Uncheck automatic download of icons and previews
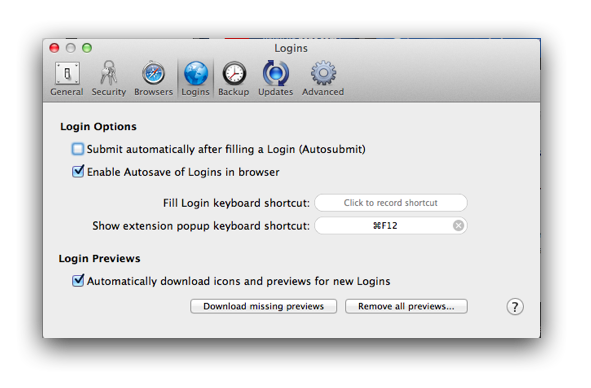Viewport: 591px width, 388px height. (78, 281)
